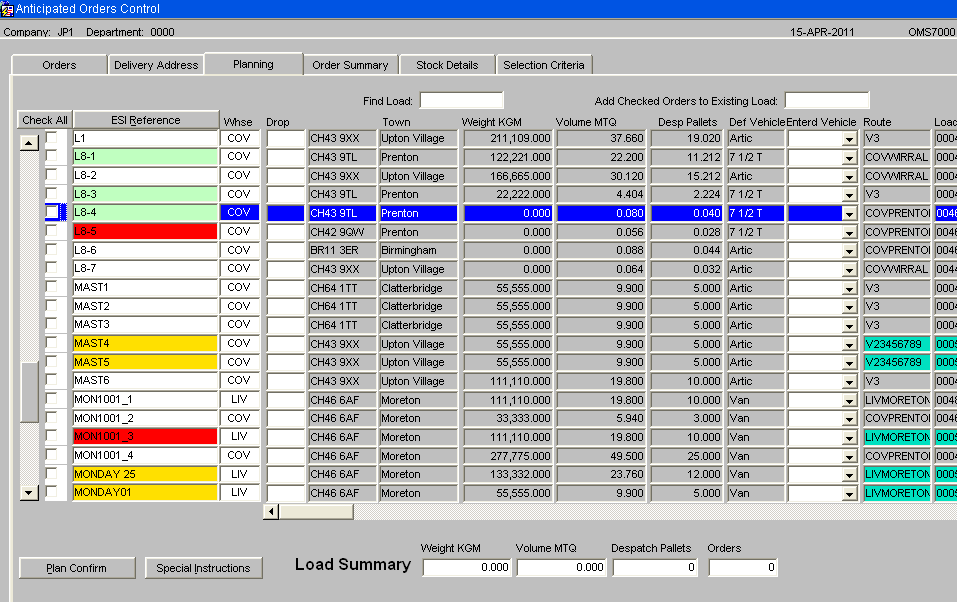Tick the checkbox for order MAST1
The image size is (957, 602).
pyautogui.click(x=51, y=286)
